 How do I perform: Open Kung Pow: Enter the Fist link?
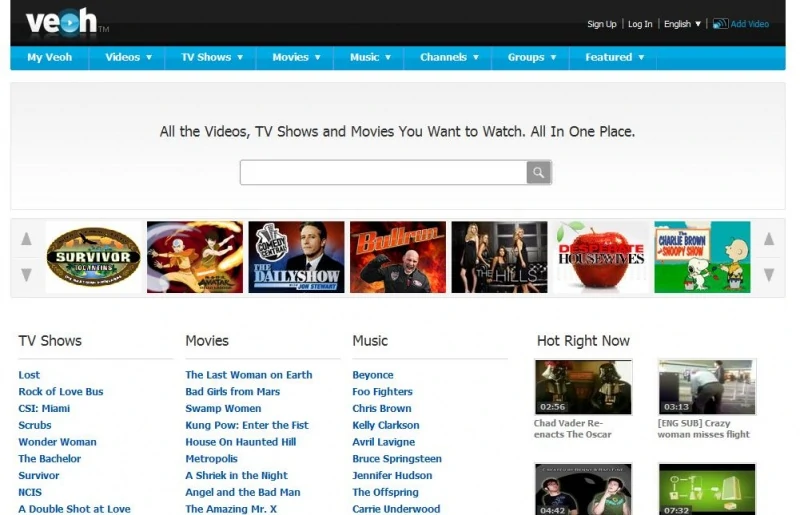[247, 425]
